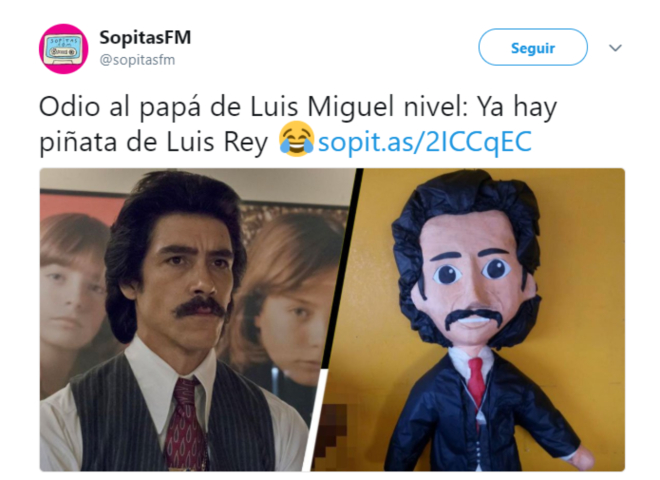This screenshot has width=660, height=480.
Task: Open the SopitasFM profile avatar
Action: 64,49
